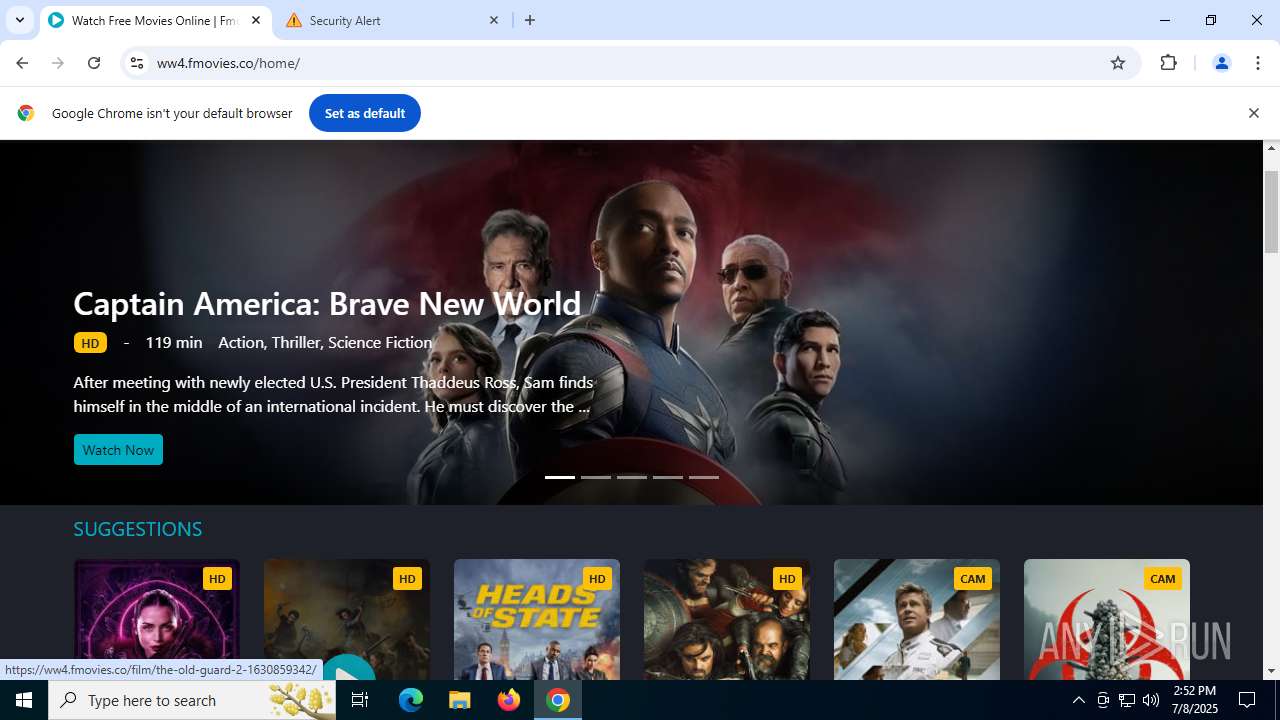
Task: Open Task View on the taskbar
Action: [360, 700]
